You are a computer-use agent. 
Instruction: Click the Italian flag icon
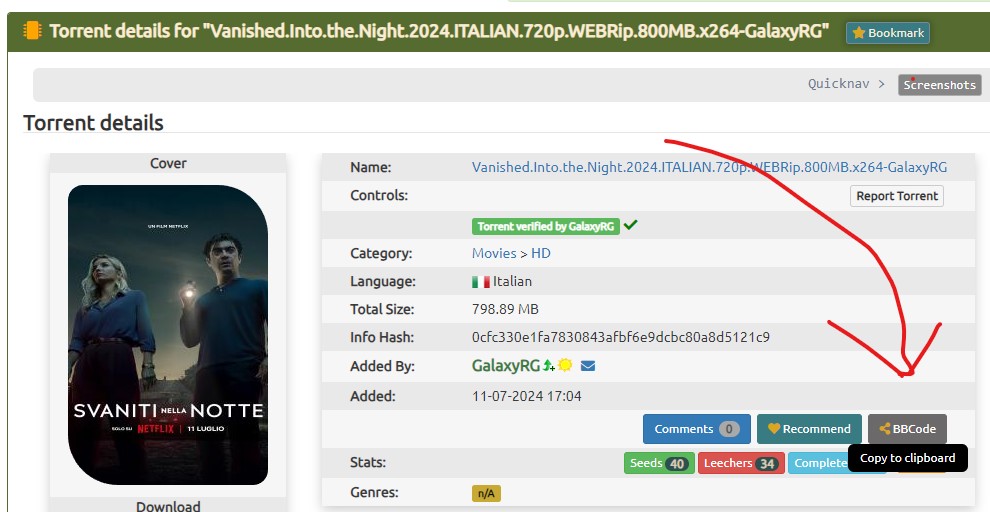tap(480, 282)
